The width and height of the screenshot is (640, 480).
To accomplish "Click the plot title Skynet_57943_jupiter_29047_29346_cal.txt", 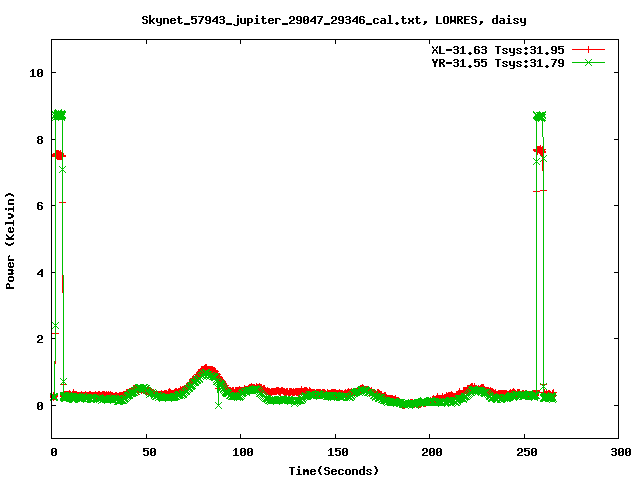I will (334, 20).
